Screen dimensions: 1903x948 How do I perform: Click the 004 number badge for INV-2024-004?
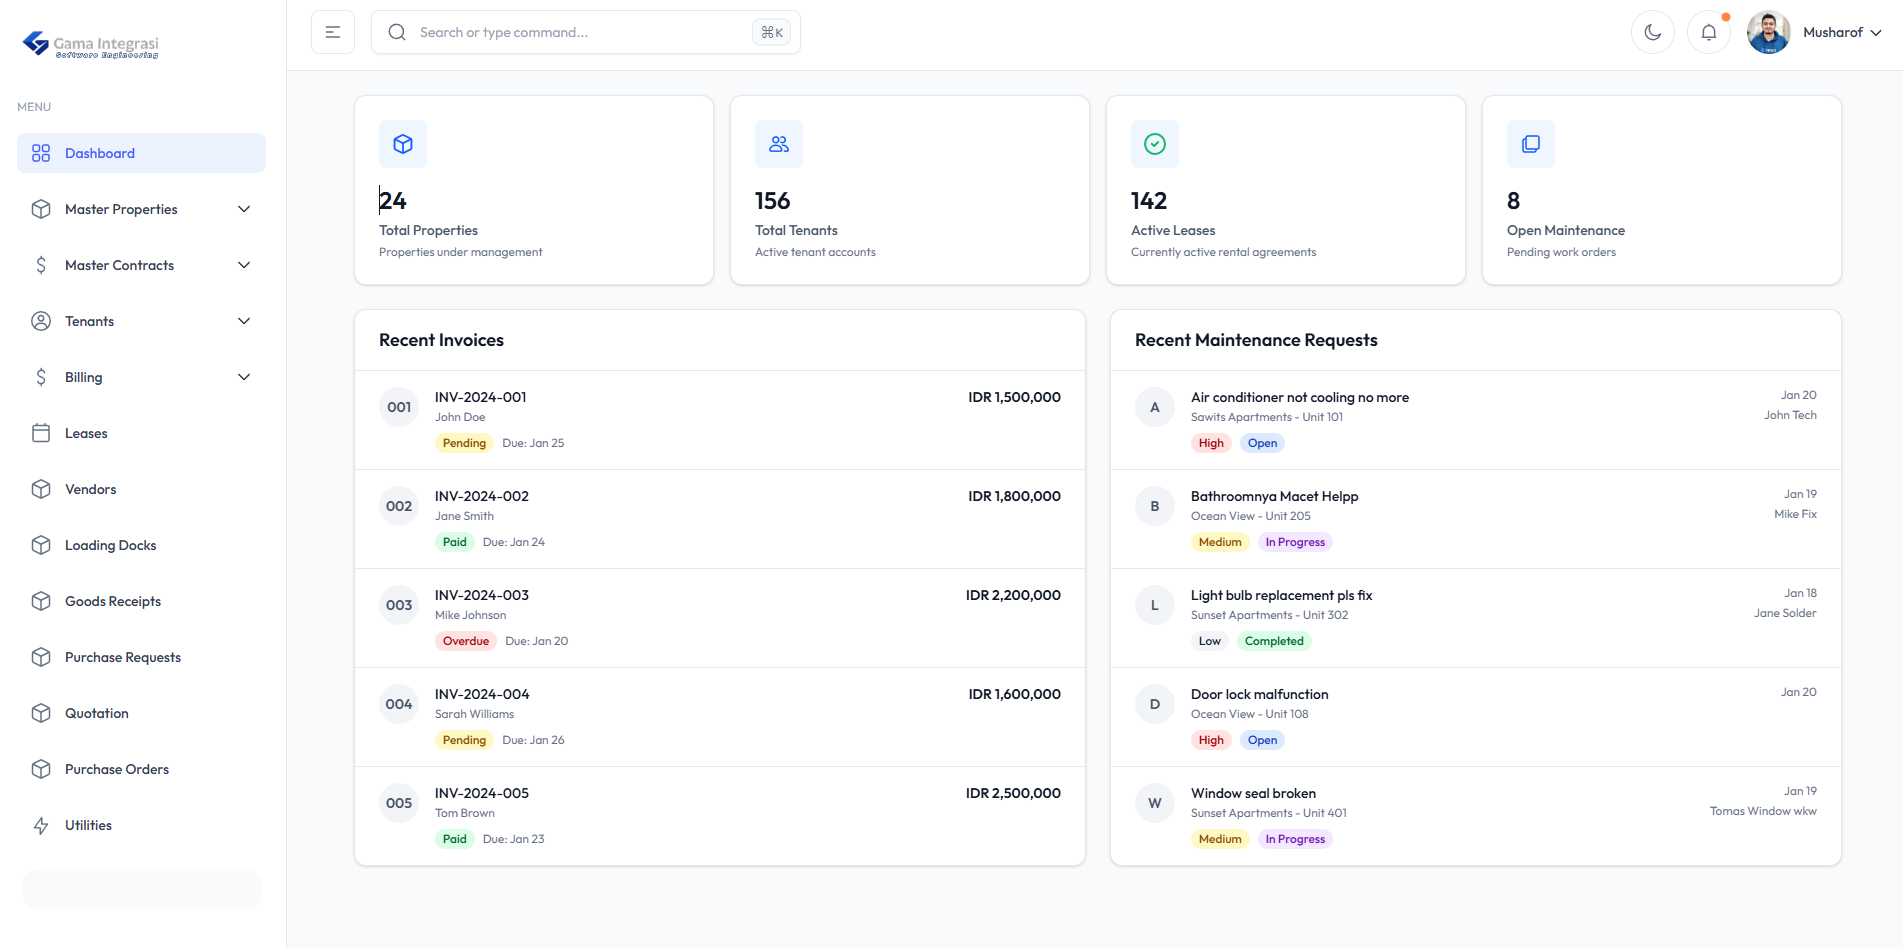pos(399,704)
